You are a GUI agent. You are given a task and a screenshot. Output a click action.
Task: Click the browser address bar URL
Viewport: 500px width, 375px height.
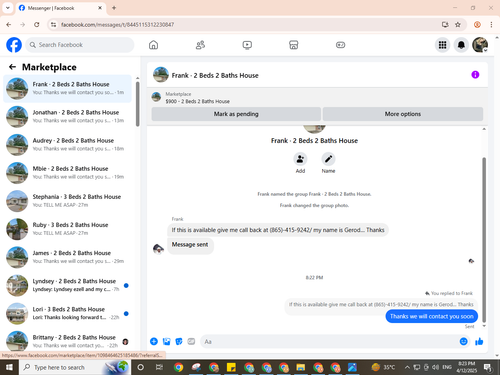click(x=117, y=25)
